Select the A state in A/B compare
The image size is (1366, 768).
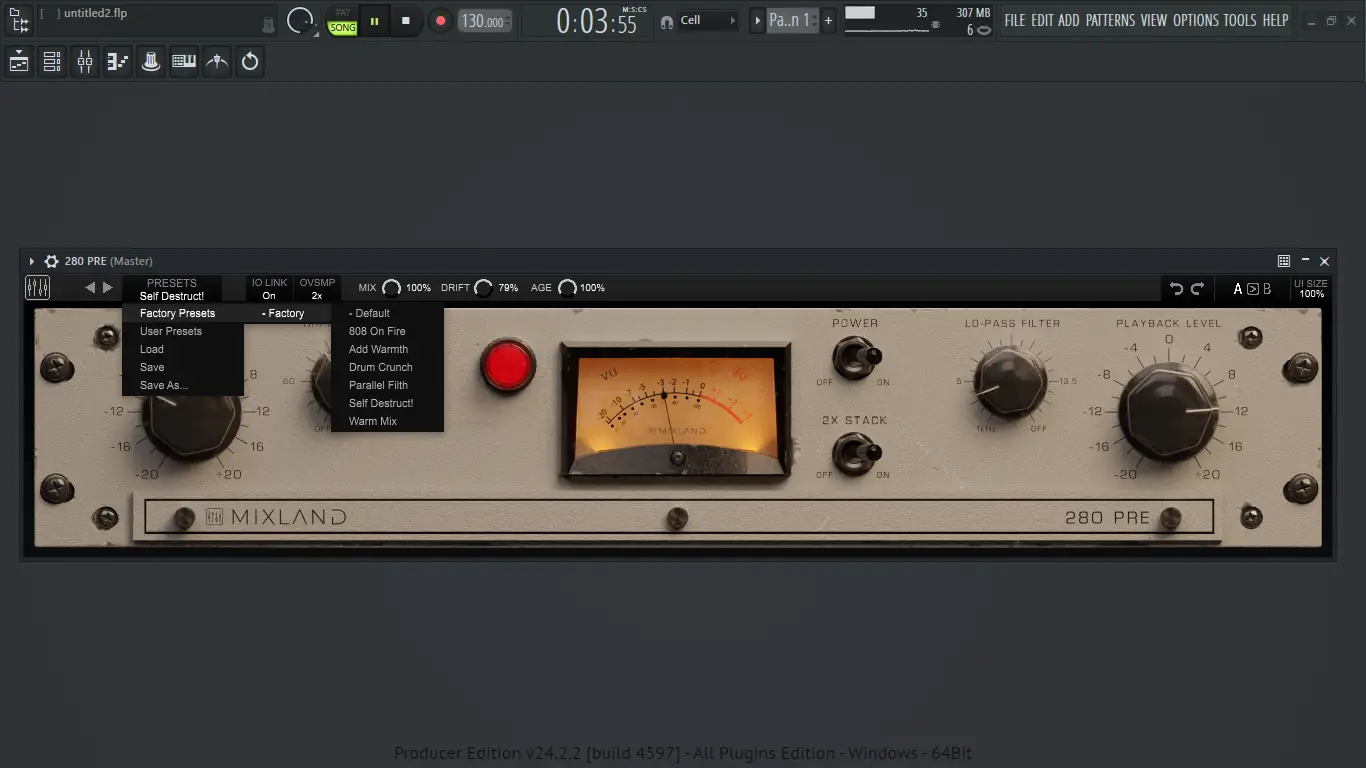[1238, 289]
